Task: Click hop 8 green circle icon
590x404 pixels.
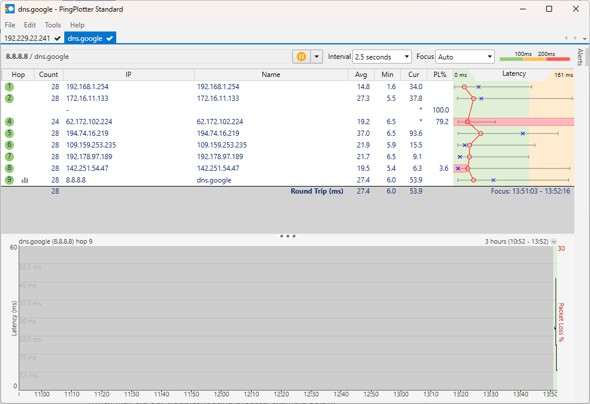Action: 9,168
